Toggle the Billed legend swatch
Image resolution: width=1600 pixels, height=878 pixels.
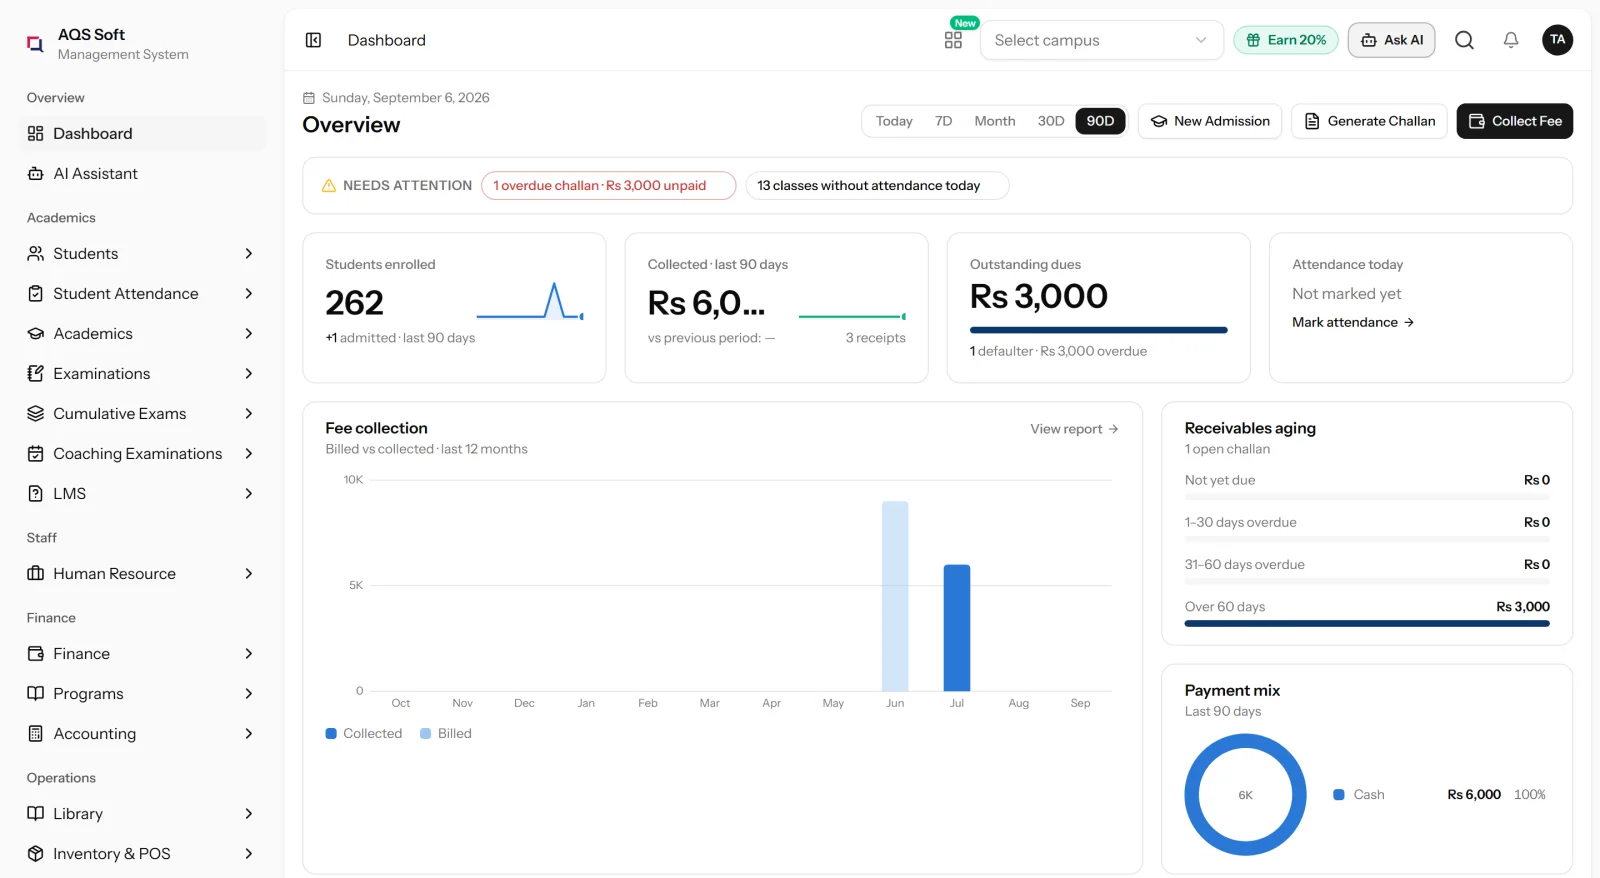pyautogui.click(x=425, y=734)
